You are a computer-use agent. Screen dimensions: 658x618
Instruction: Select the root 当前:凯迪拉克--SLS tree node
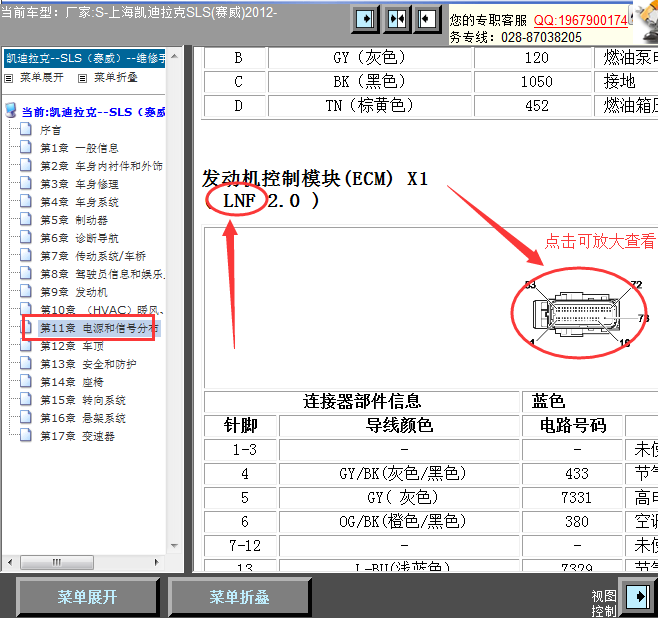(93, 112)
